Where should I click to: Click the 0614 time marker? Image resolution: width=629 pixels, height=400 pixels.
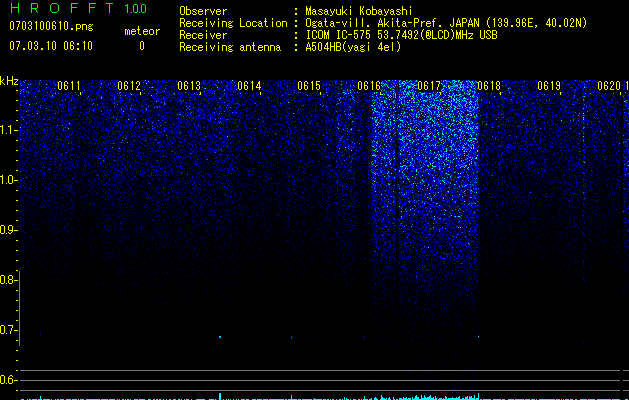tap(249, 86)
